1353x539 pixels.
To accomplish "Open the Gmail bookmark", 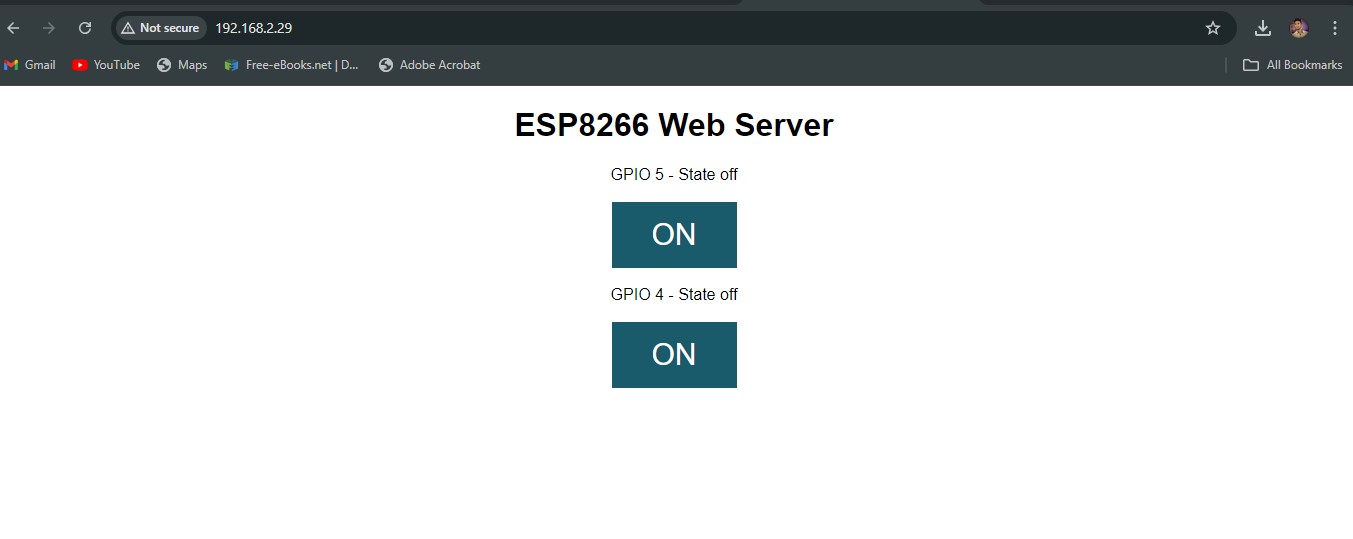I will 30,65.
